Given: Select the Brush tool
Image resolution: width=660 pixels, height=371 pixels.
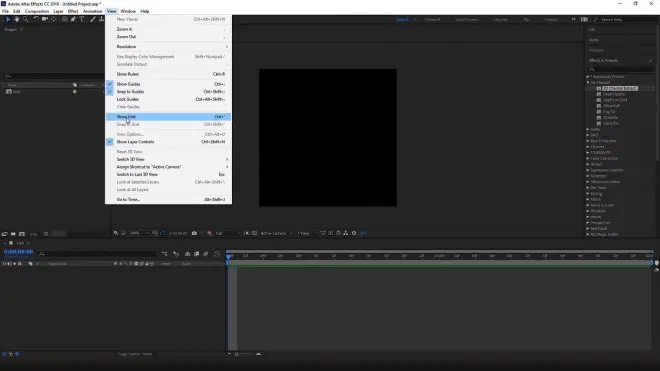Looking at the screenshot, I should [x=93, y=19].
